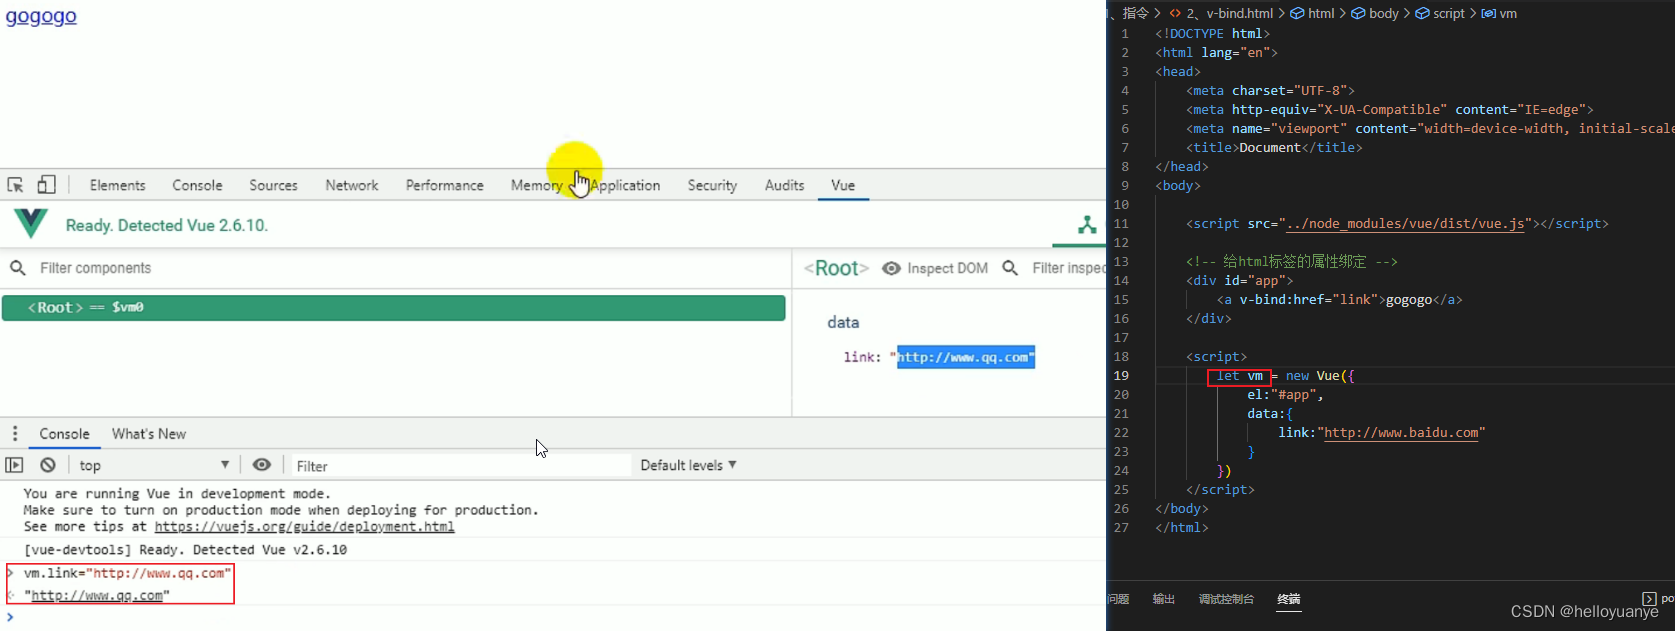The height and width of the screenshot is (631, 1675).
Task: Open the vuejs.org deployment guide link
Action: click(x=304, y=527)
